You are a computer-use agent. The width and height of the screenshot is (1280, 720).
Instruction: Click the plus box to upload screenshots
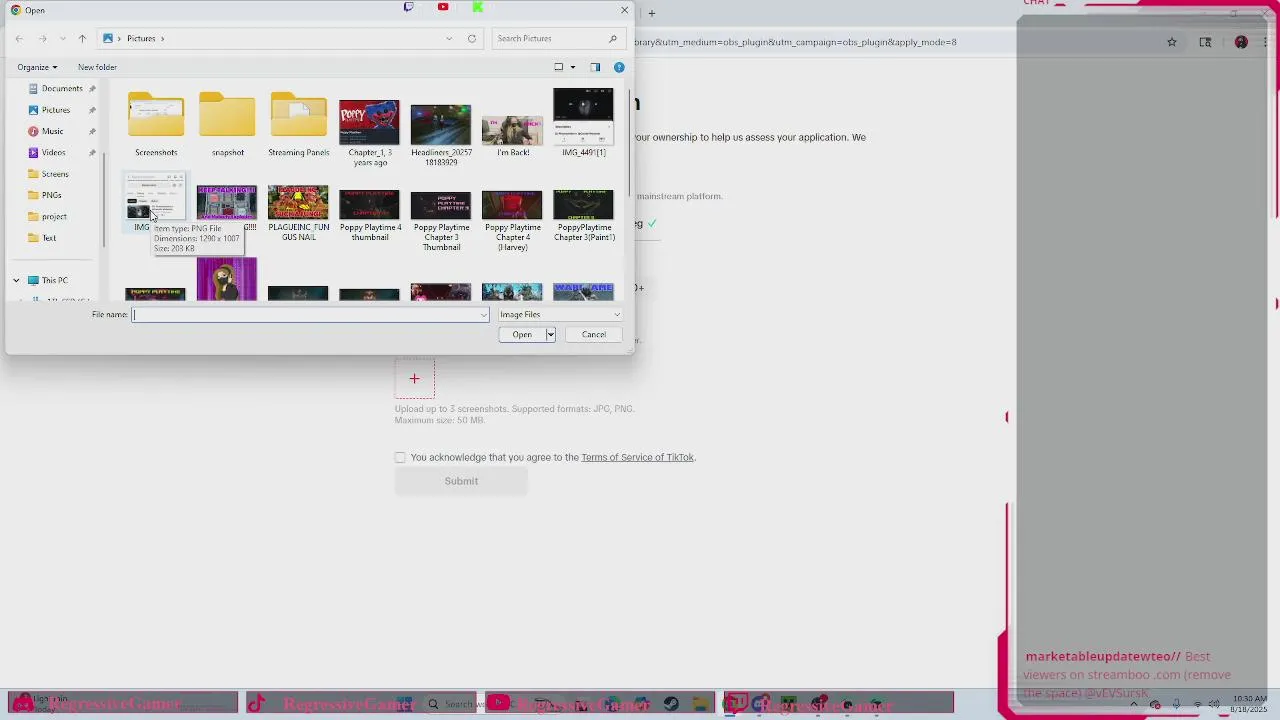[x=414, y=379]
